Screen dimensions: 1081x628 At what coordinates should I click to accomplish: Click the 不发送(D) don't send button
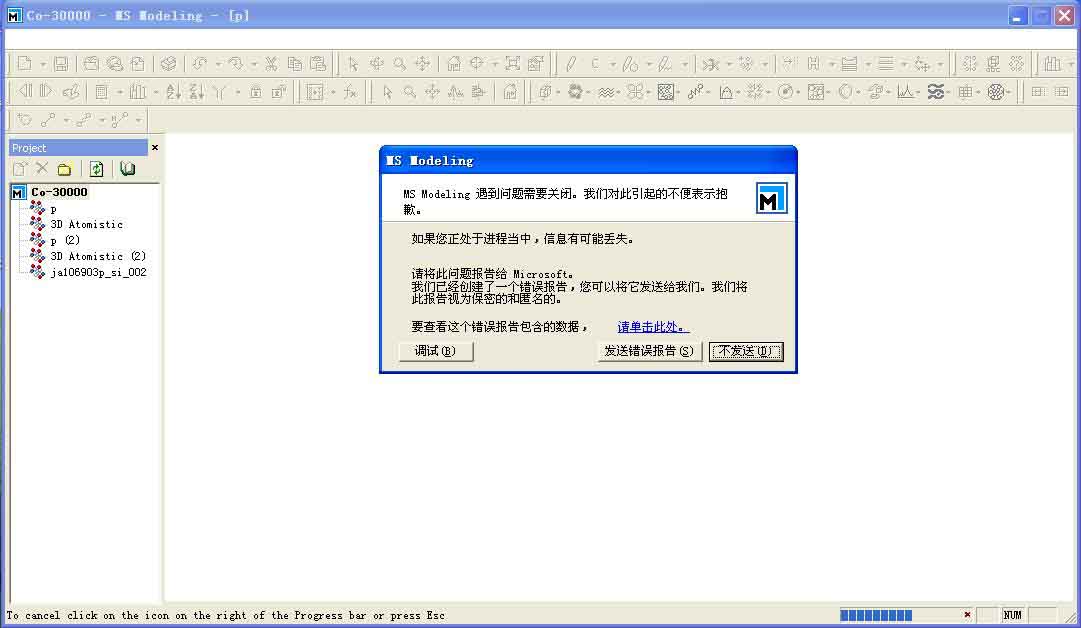[x=746, y=351]
